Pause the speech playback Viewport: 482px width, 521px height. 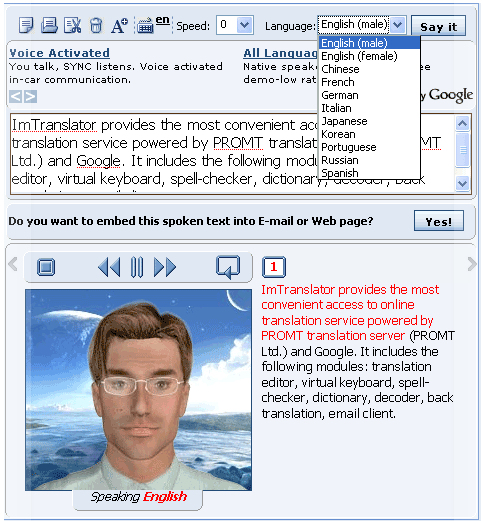click(x=137, y=267)
